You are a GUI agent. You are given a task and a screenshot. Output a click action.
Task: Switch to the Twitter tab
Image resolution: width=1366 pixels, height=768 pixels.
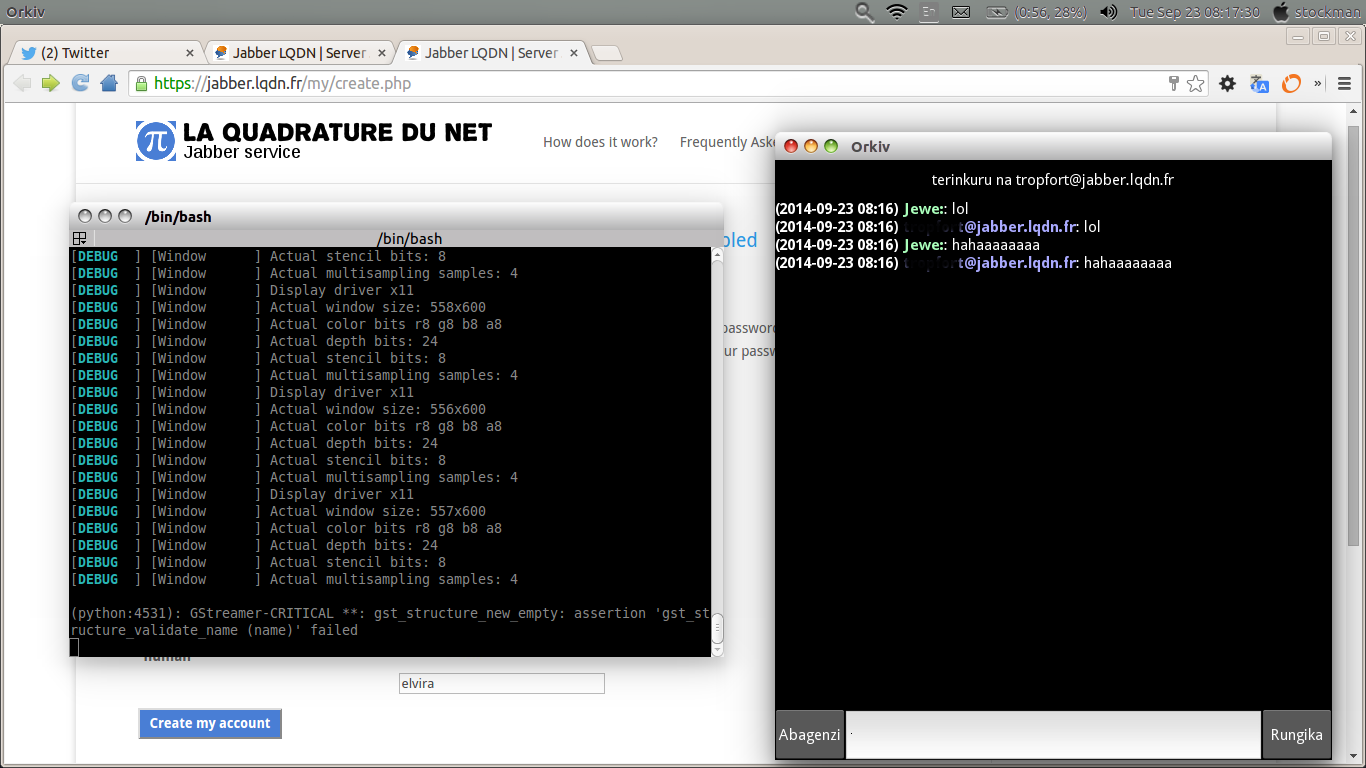105,53
